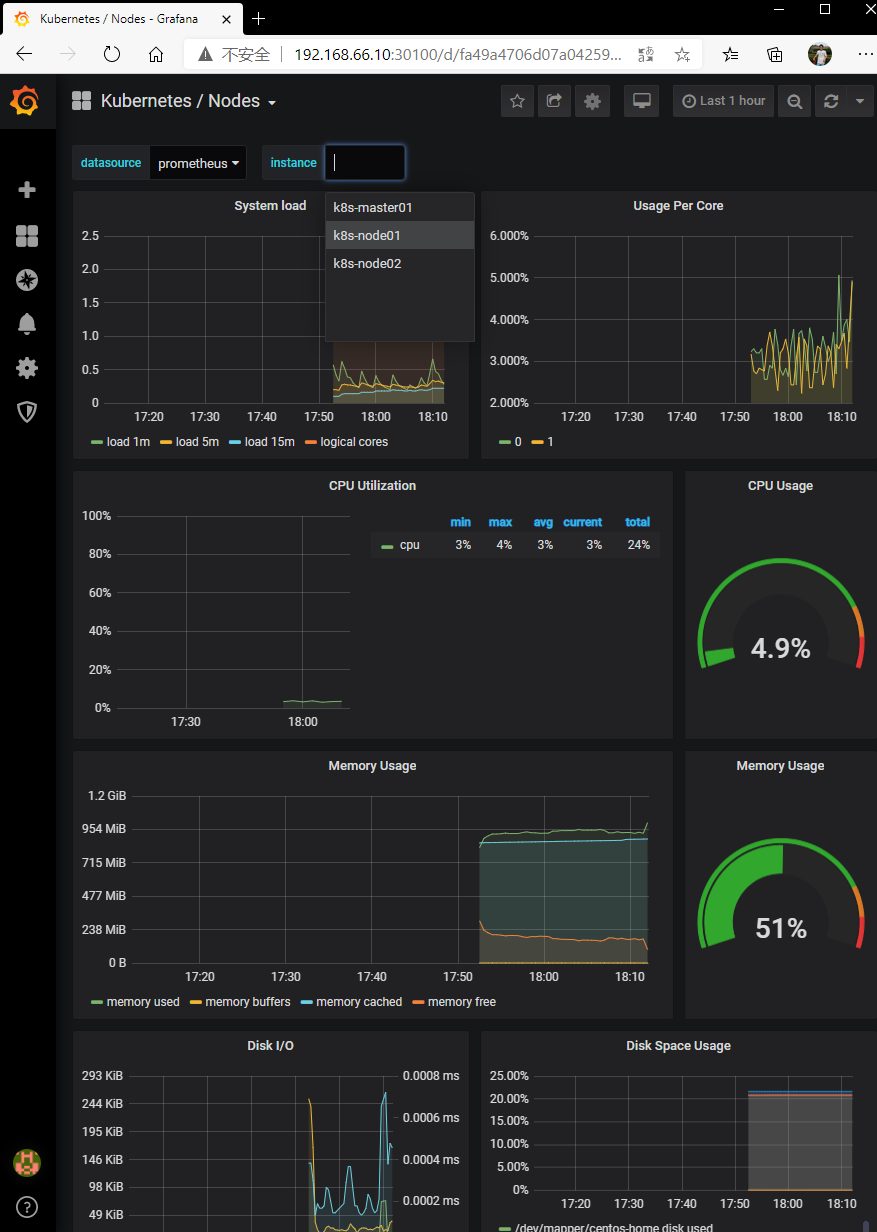Go to browser home page
Image resolution: width=877 pixels, height=1232 pixels.
pyautogui.click(x=156, y=55)
